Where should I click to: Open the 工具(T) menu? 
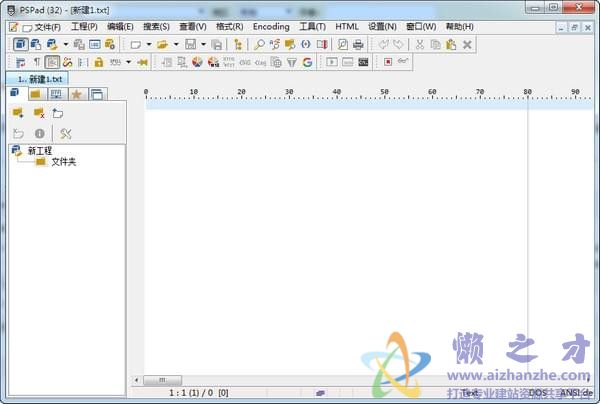tap(312, 27)
